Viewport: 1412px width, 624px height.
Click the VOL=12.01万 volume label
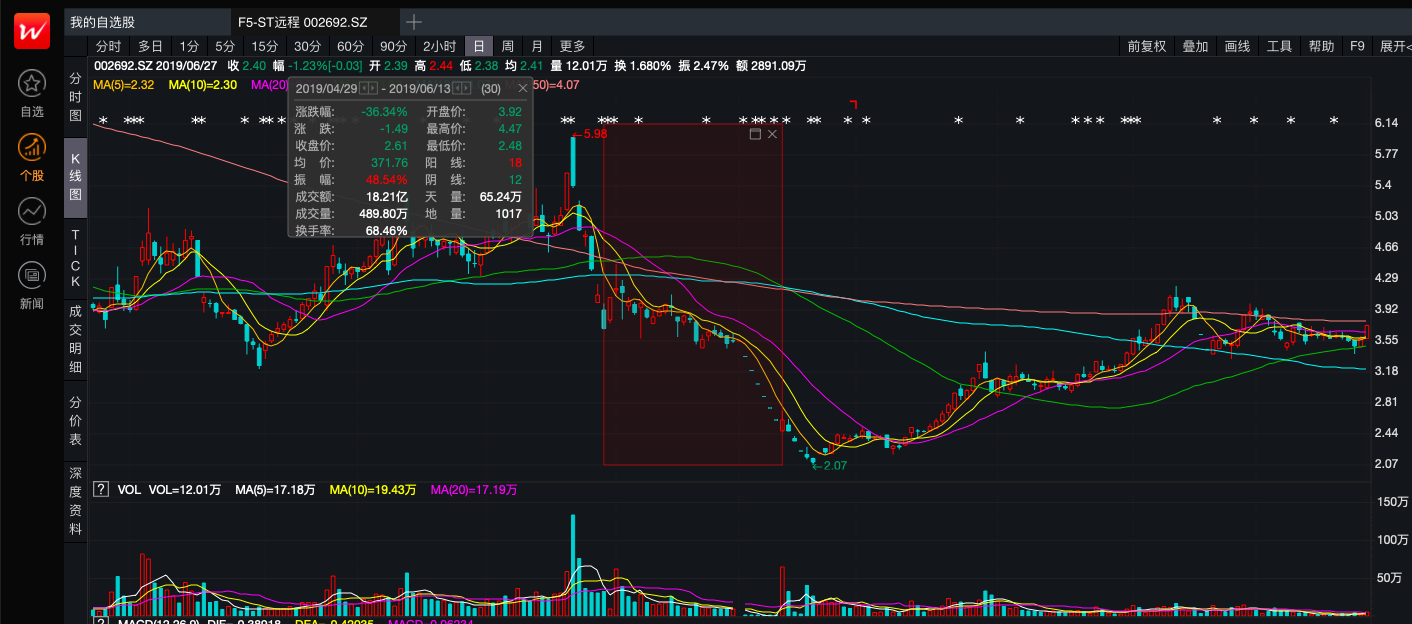pyautogui.click(x=185, y=490)
